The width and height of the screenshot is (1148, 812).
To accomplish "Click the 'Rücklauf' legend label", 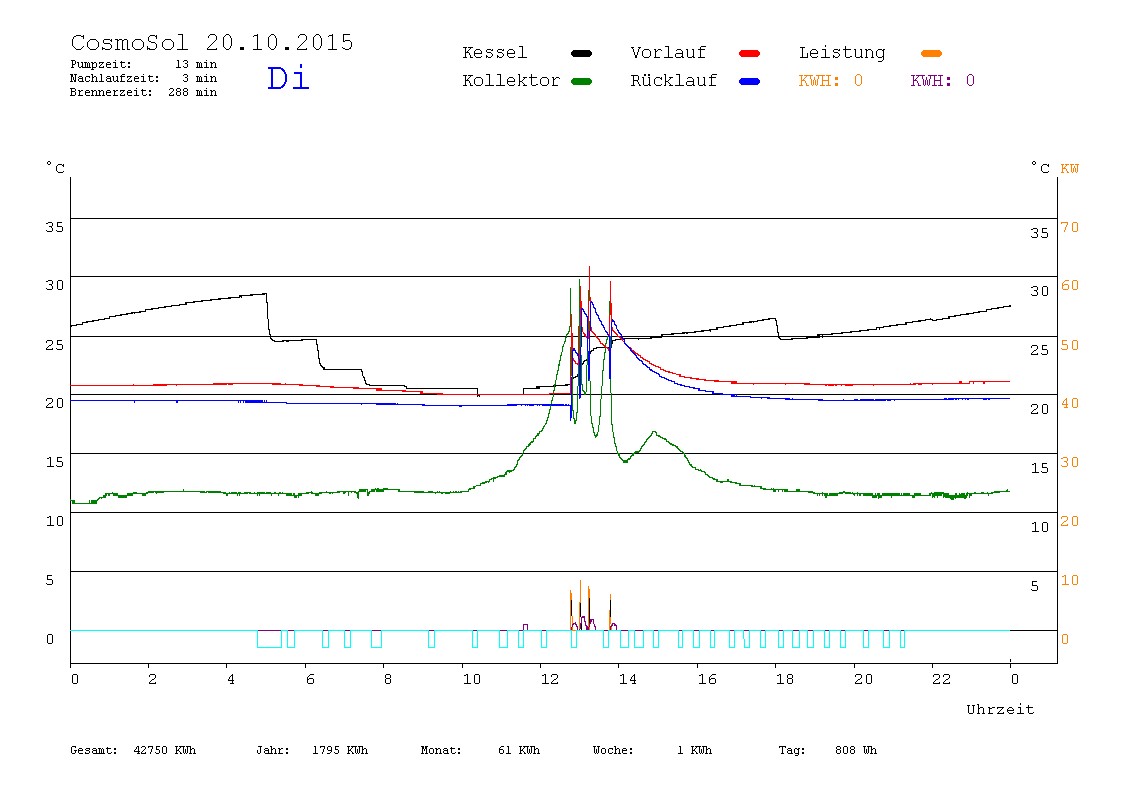I will [x=674, y=81].
